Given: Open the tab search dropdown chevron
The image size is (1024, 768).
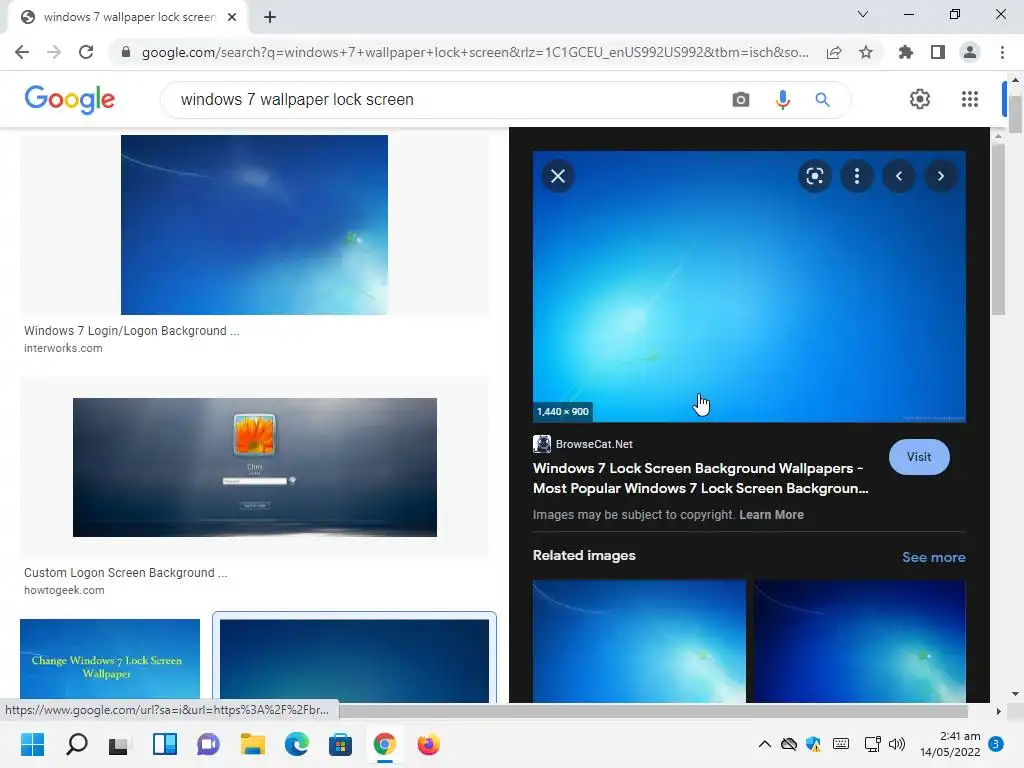Looking at the screenshot, I should [x=863, y=14].
